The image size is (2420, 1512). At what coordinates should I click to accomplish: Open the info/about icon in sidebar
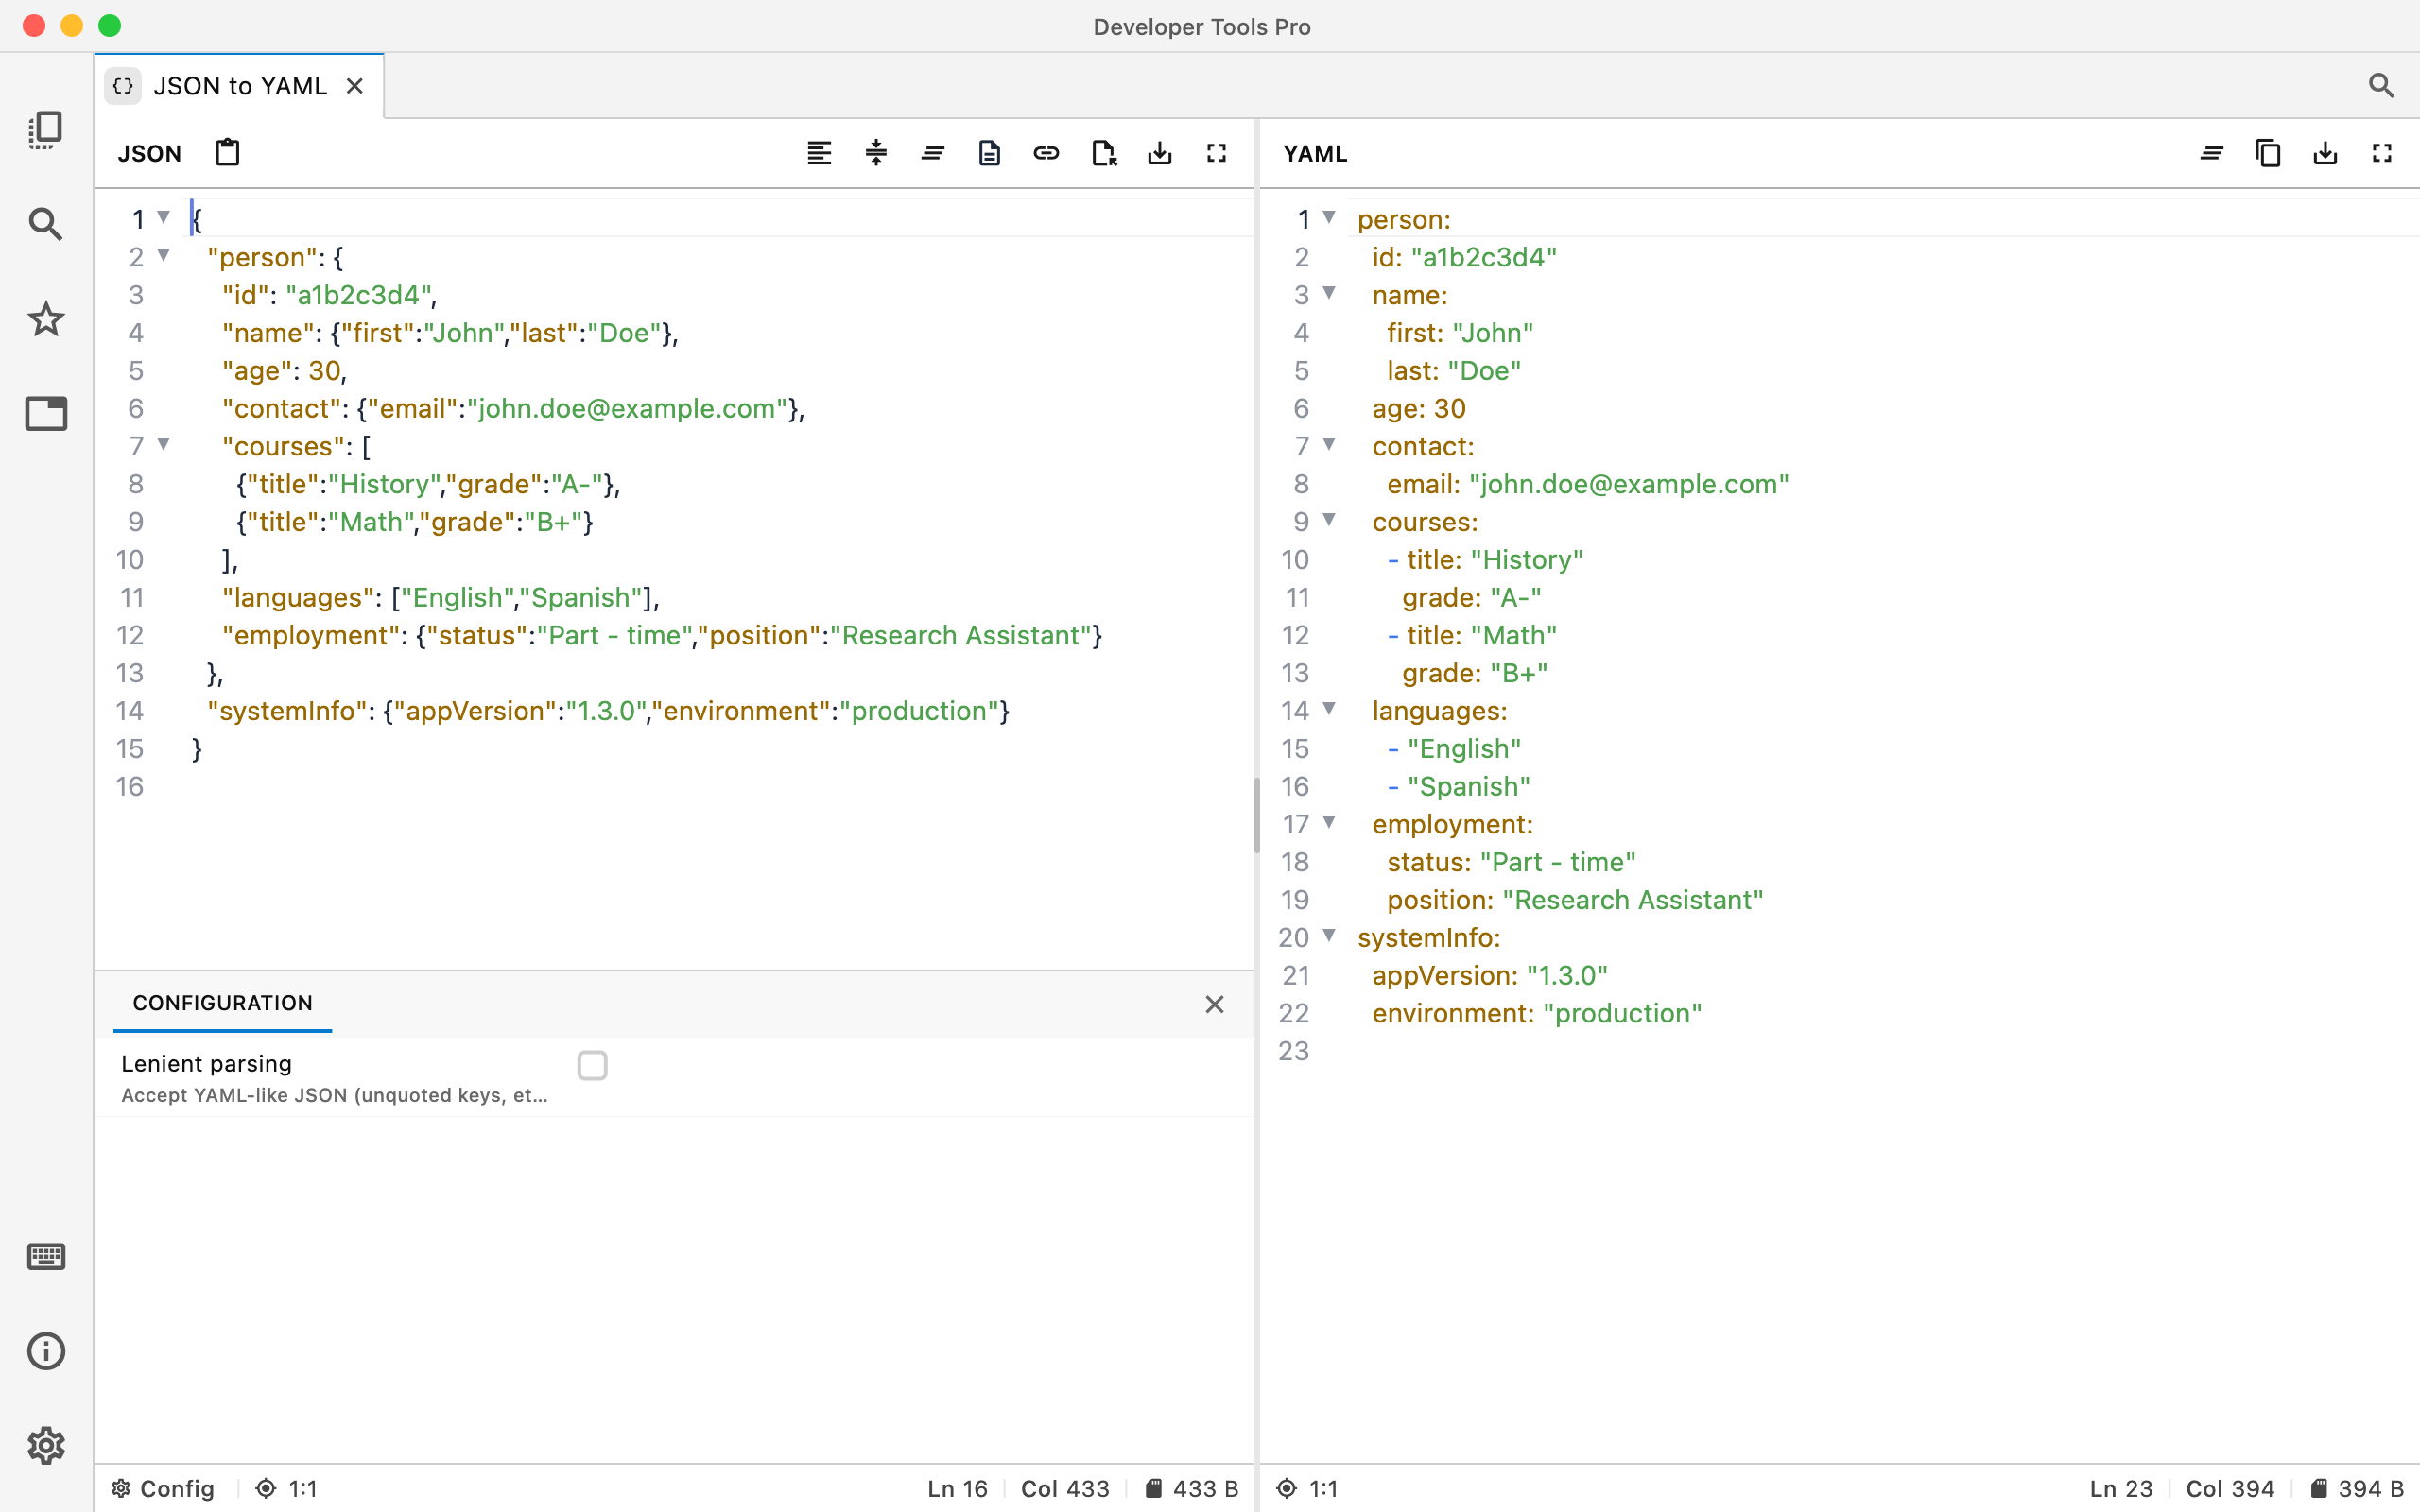pyautogui.click(x=46, y=1351)
